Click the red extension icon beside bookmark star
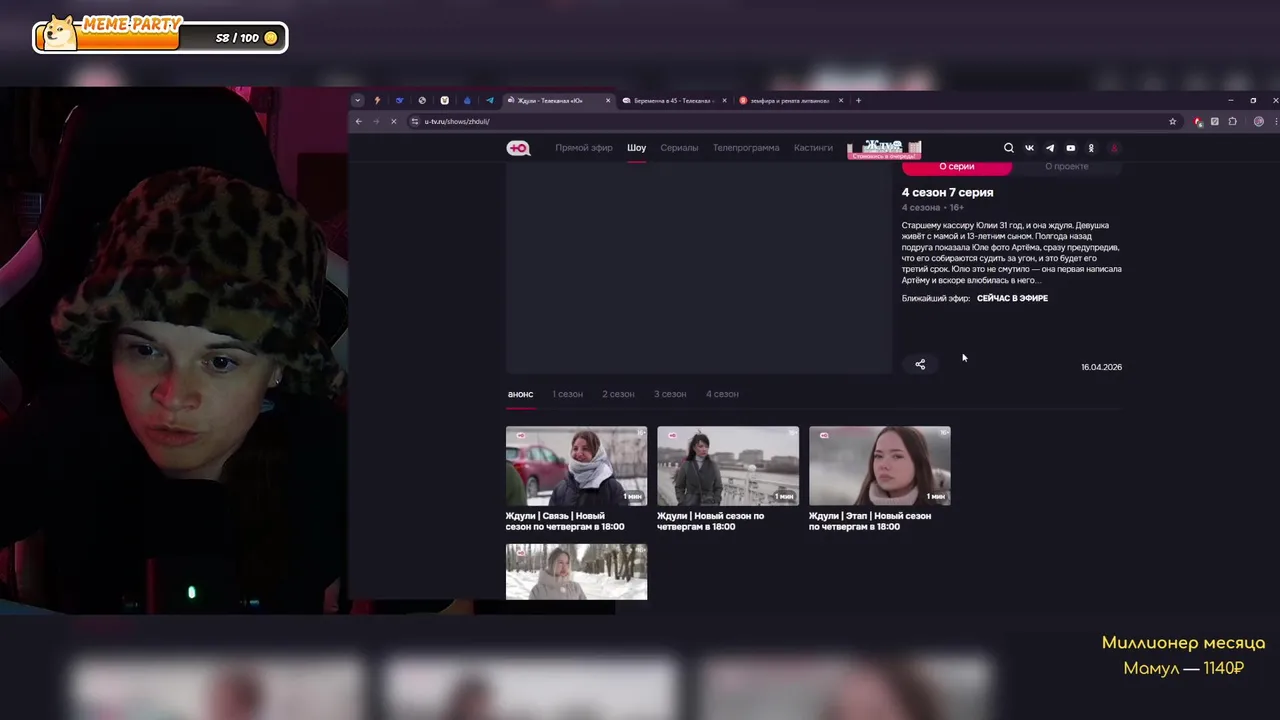The width and height of the screenshot is (1280, 720). pyautogui.click(x=1198, y=122)
